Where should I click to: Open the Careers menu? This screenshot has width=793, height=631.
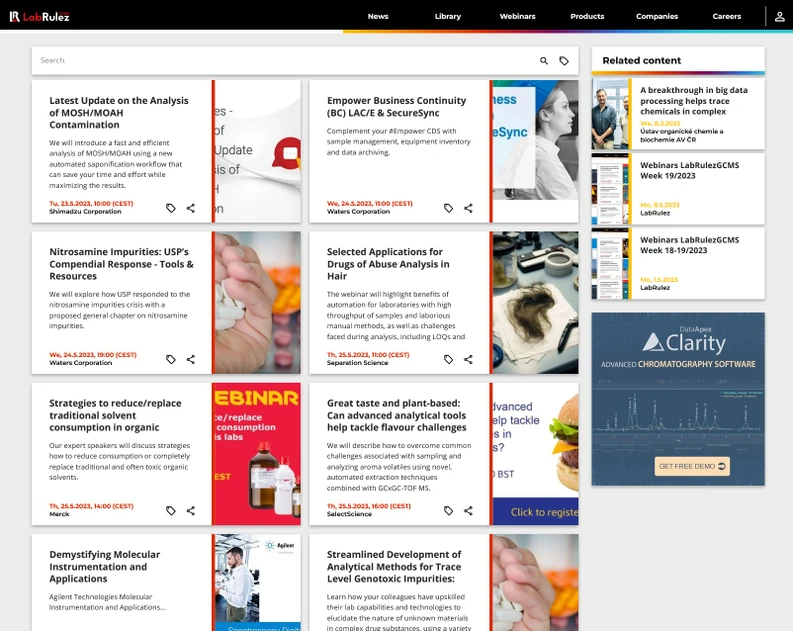tap(727, 16)
